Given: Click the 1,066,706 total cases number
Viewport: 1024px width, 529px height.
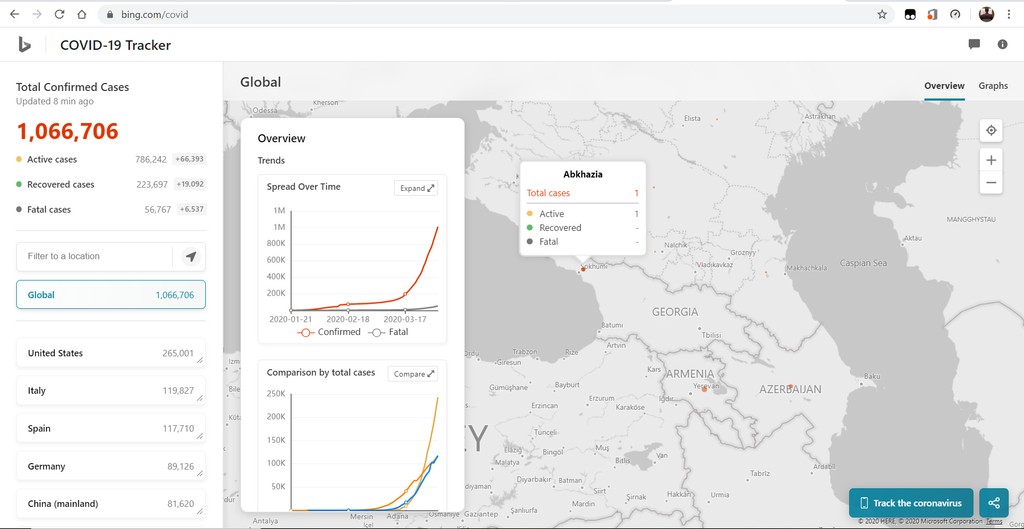Looking at the screenshot, I should click(68, 131).
